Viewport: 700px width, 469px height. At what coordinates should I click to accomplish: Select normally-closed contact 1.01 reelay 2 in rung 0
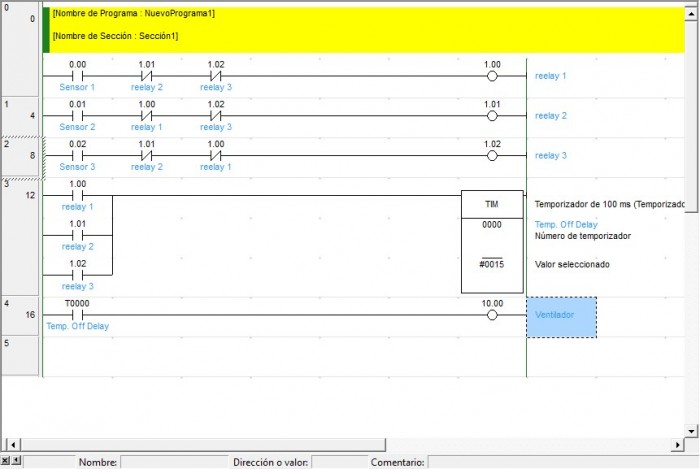pyautogui.click(x=146, y=76)
